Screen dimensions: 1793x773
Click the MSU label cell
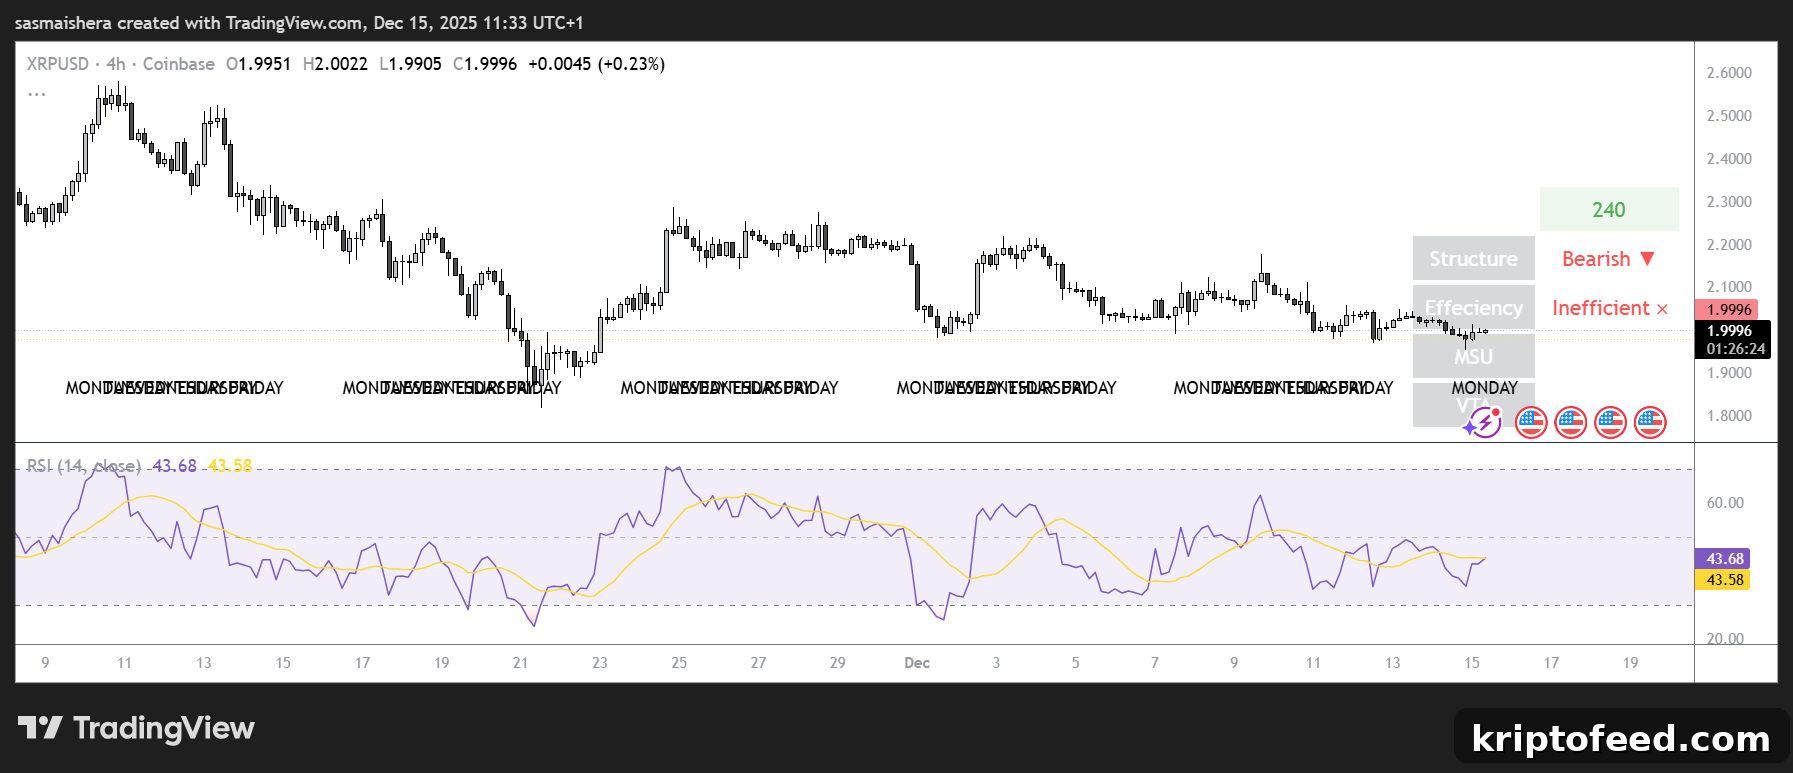coord(1473,356)
